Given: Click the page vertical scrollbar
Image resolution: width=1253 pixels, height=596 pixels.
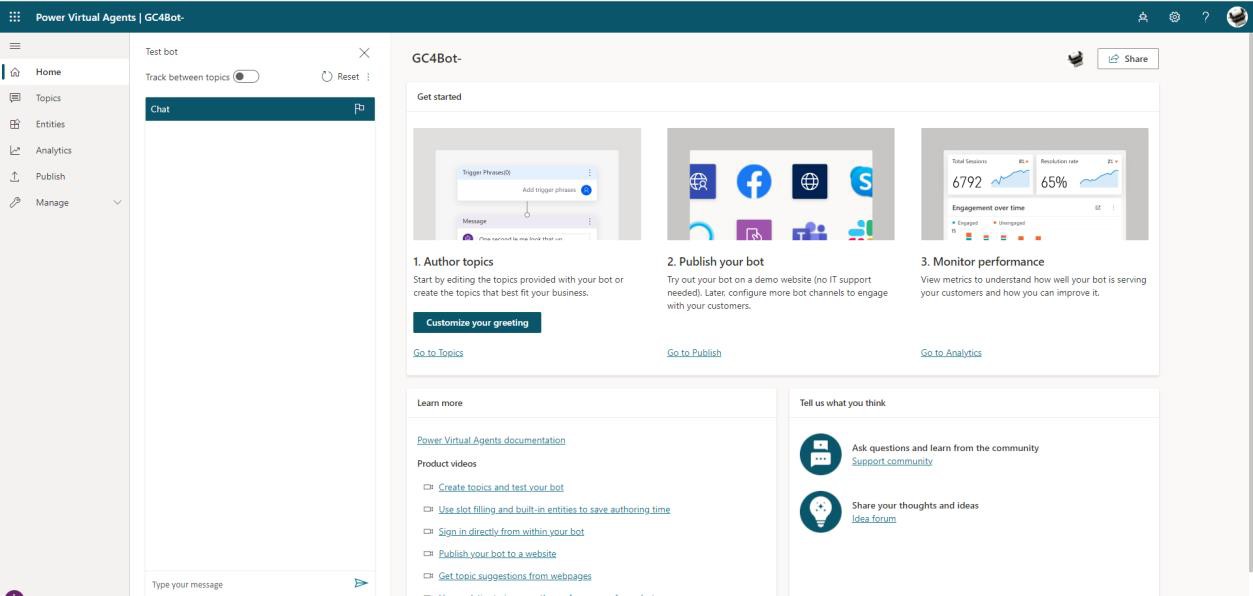Looking at the screenshot, I should point(1249,300).
